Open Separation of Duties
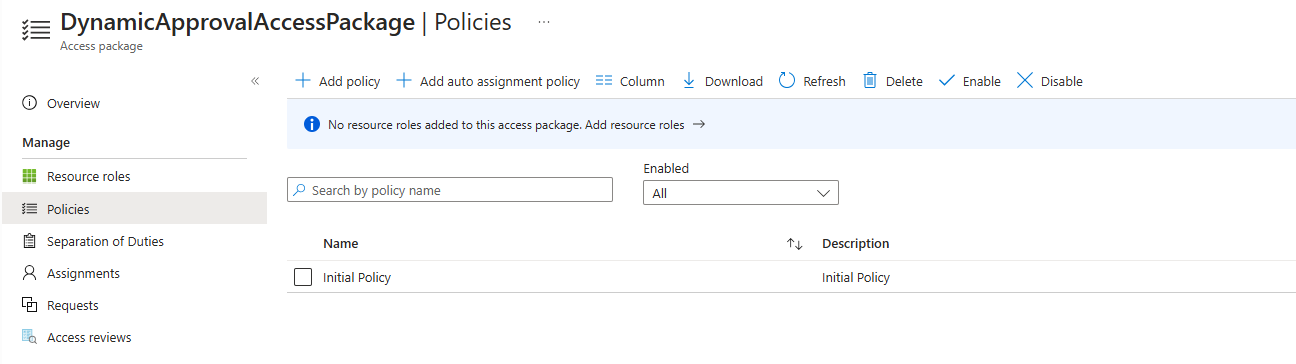Image resolution: width=1296 pixels, height=364 pixels. coord(105,241)
